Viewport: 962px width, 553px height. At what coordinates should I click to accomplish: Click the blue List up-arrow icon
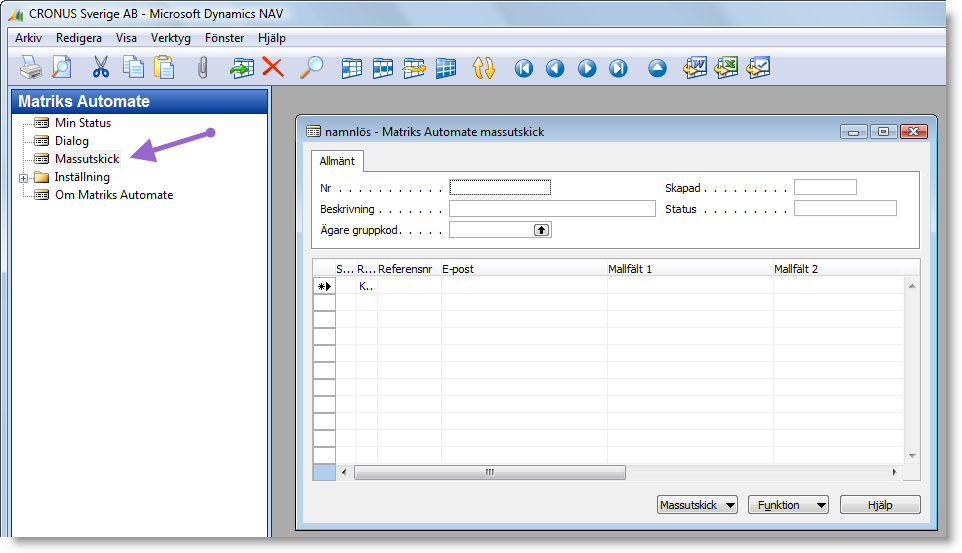(657, 68)
